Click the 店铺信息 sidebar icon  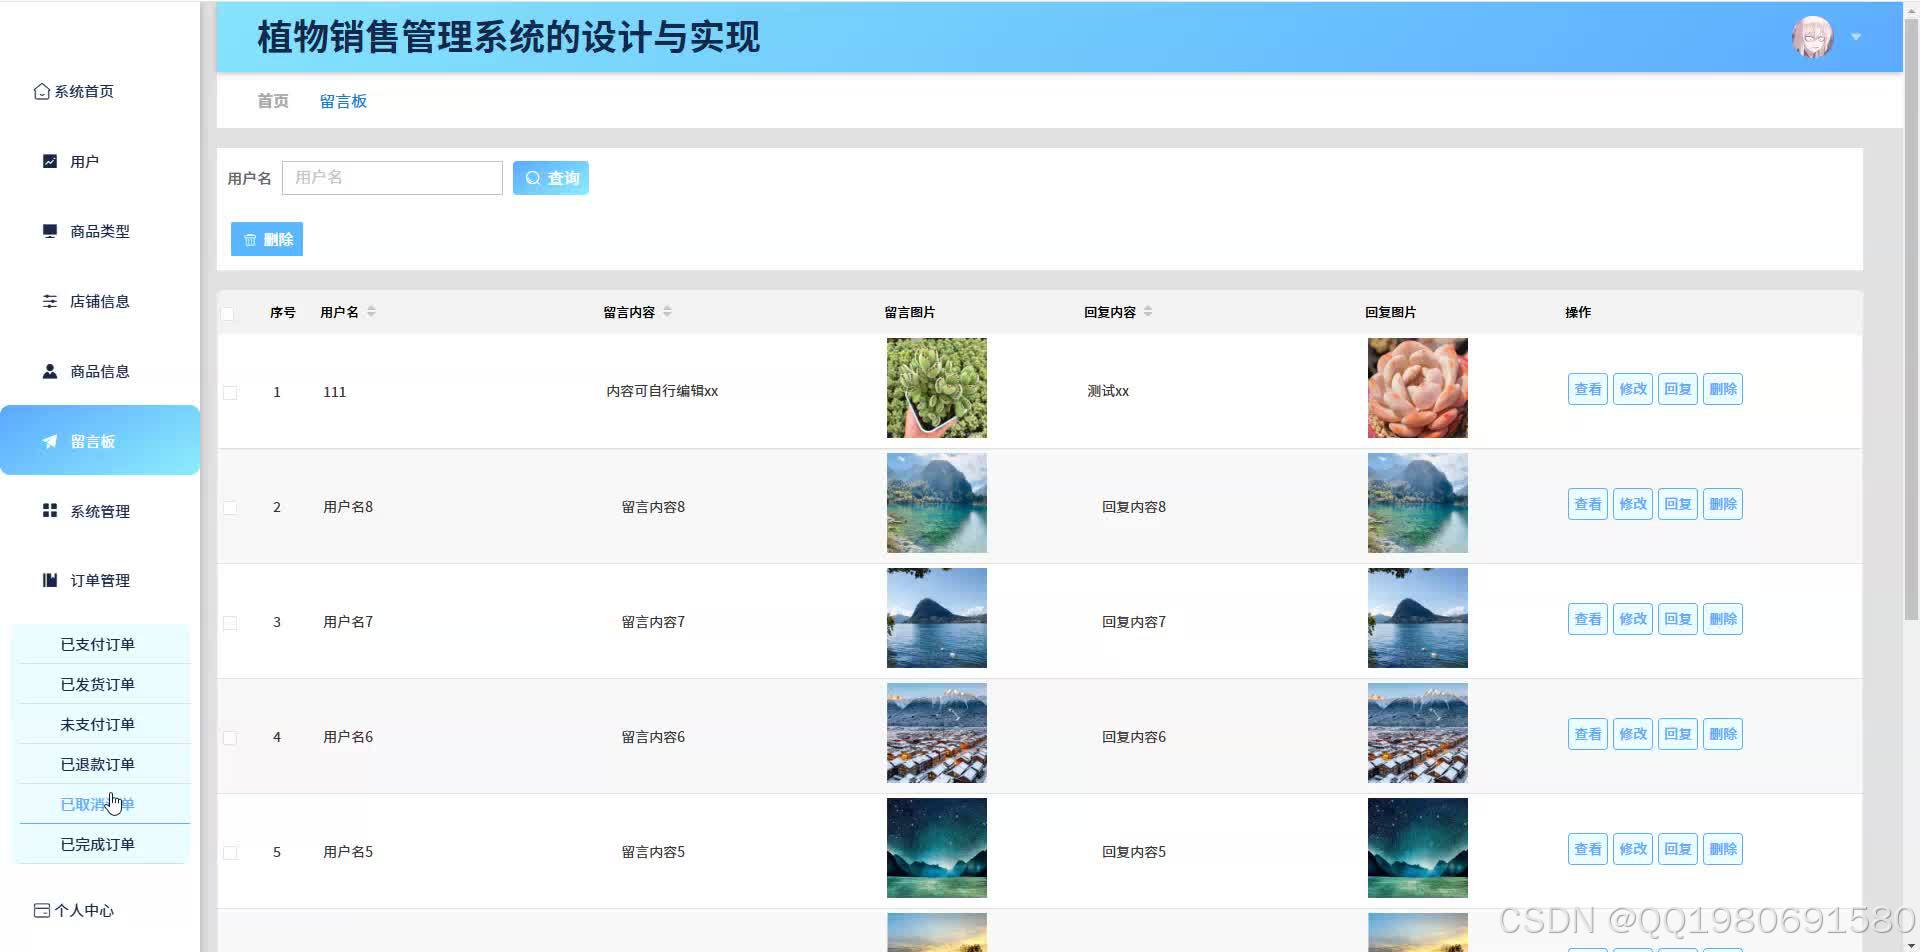point(49,301)
